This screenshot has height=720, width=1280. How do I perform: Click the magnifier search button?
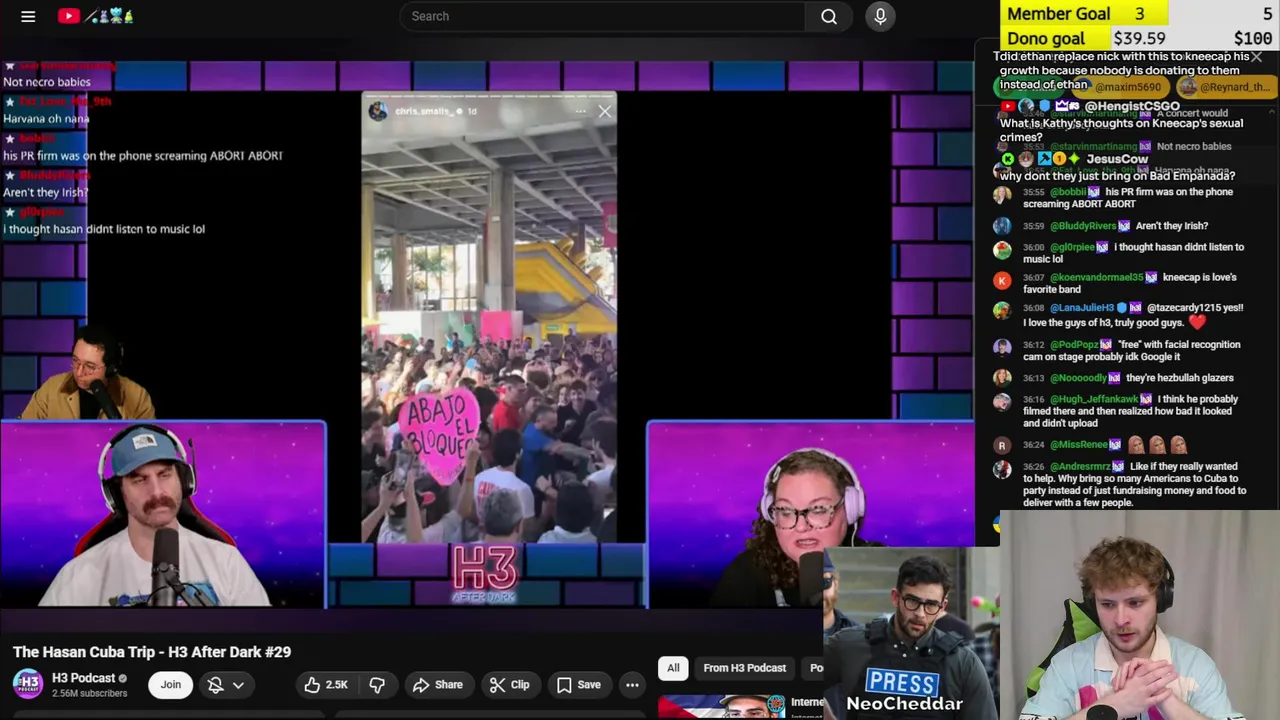[829, 16]
